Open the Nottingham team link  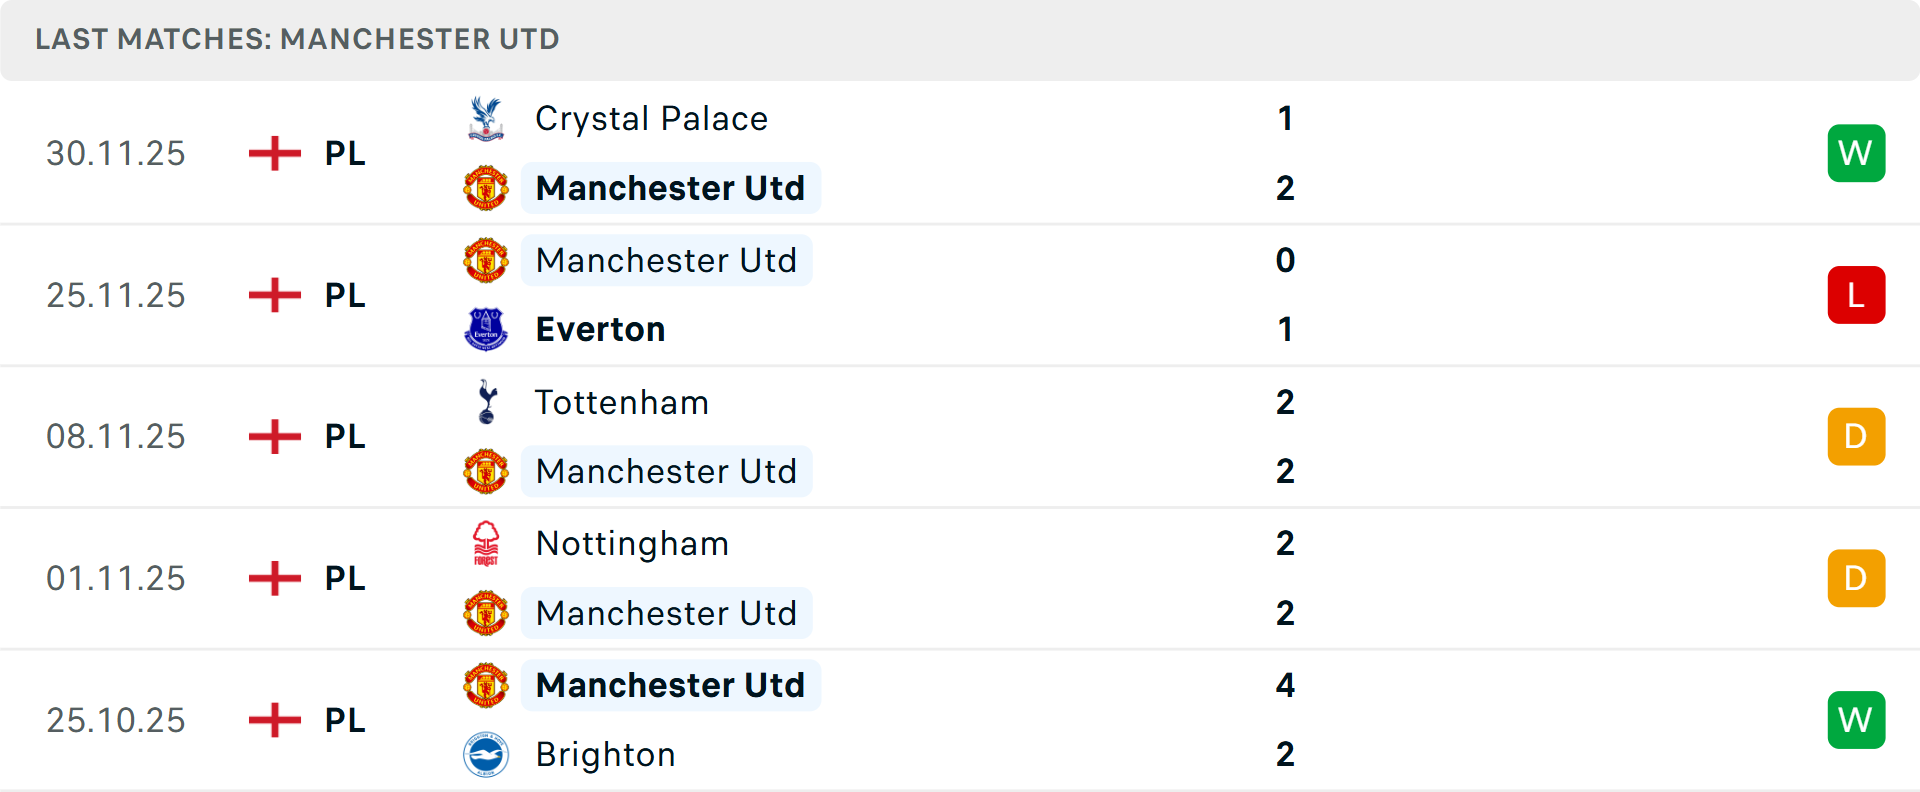pos(632,544)
